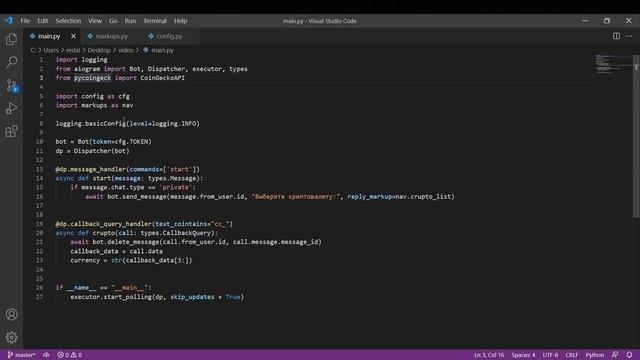Click the VS Code logo icon

pyautogui.click(x=9, y=20)
